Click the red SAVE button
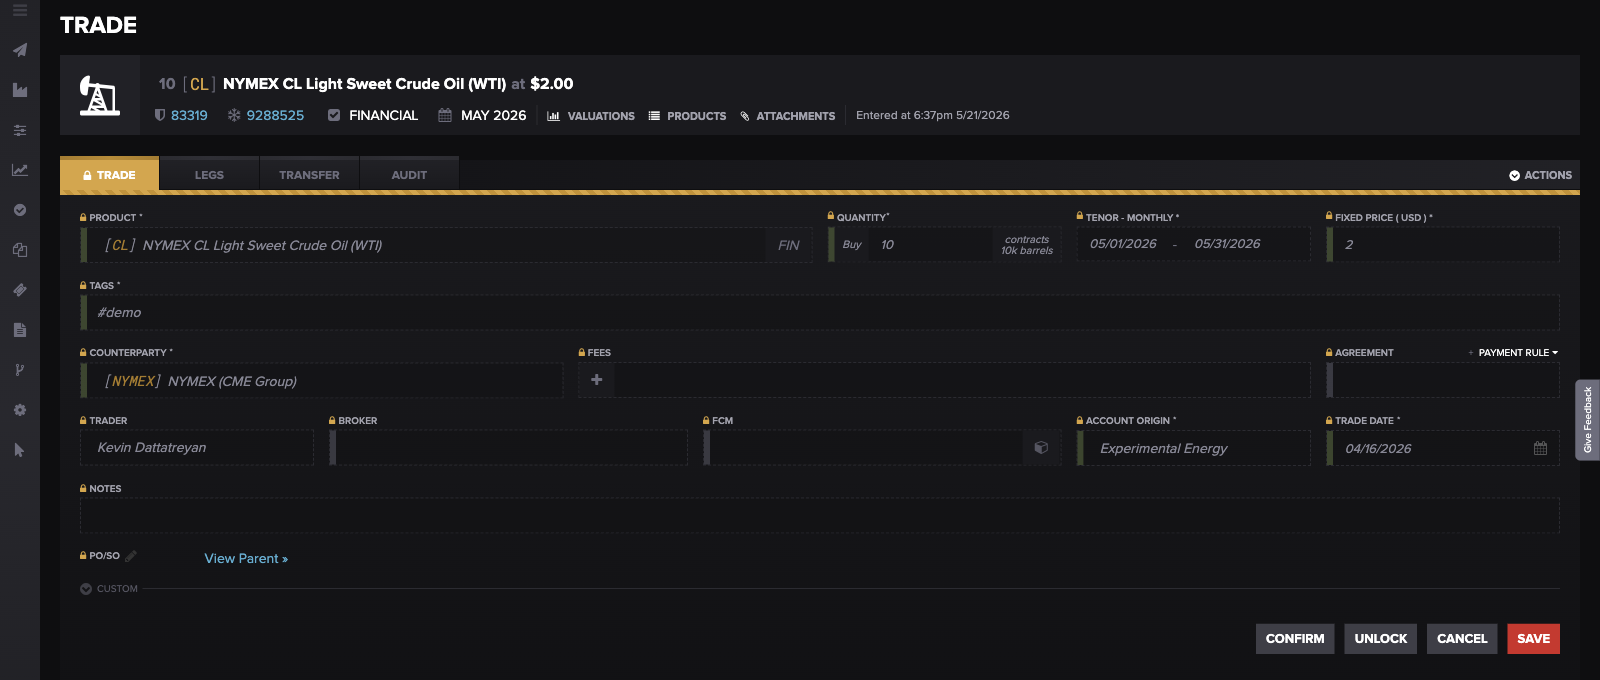 tap(1533, 639)
